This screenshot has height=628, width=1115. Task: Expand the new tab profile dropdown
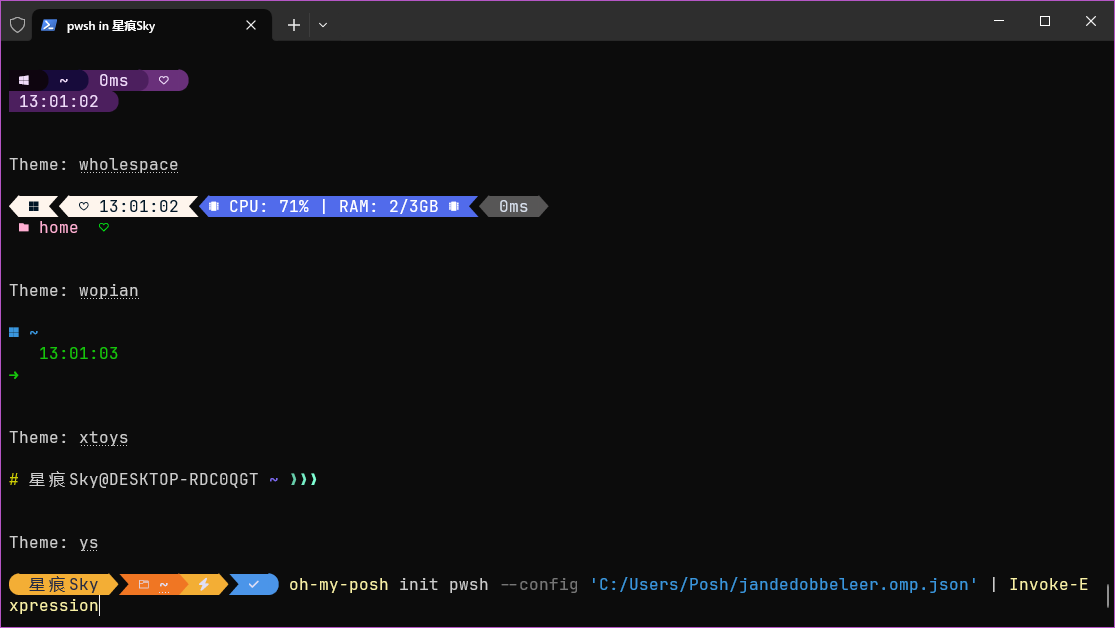click(x=323, y=26)
